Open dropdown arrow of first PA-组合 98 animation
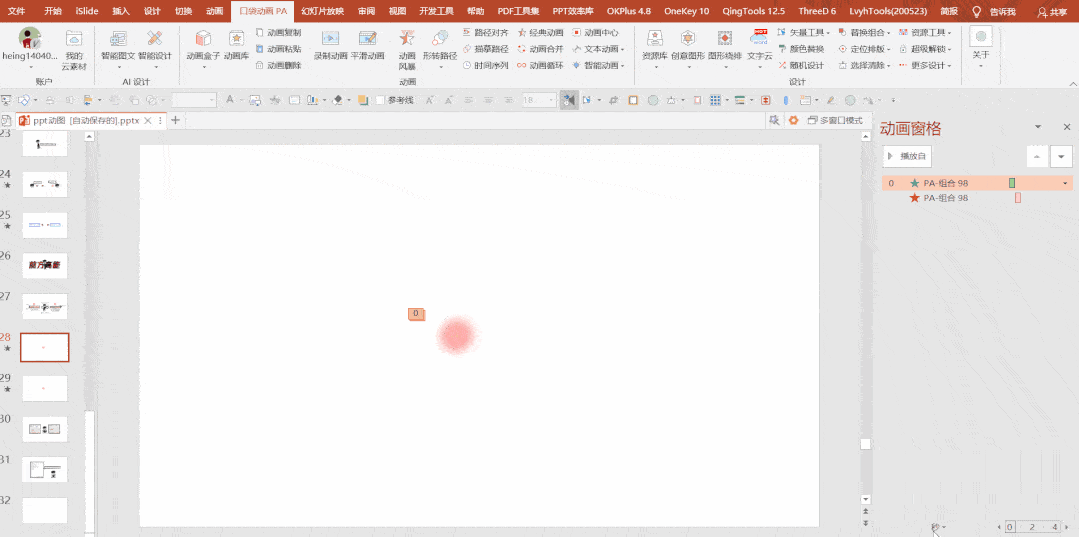Viewport: 1079px width, 537px height. 1064,183
